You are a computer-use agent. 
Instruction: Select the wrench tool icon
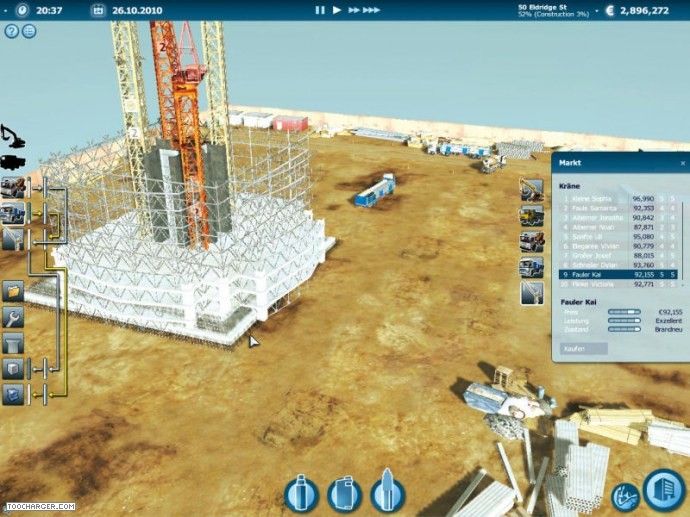click(13, 318)
